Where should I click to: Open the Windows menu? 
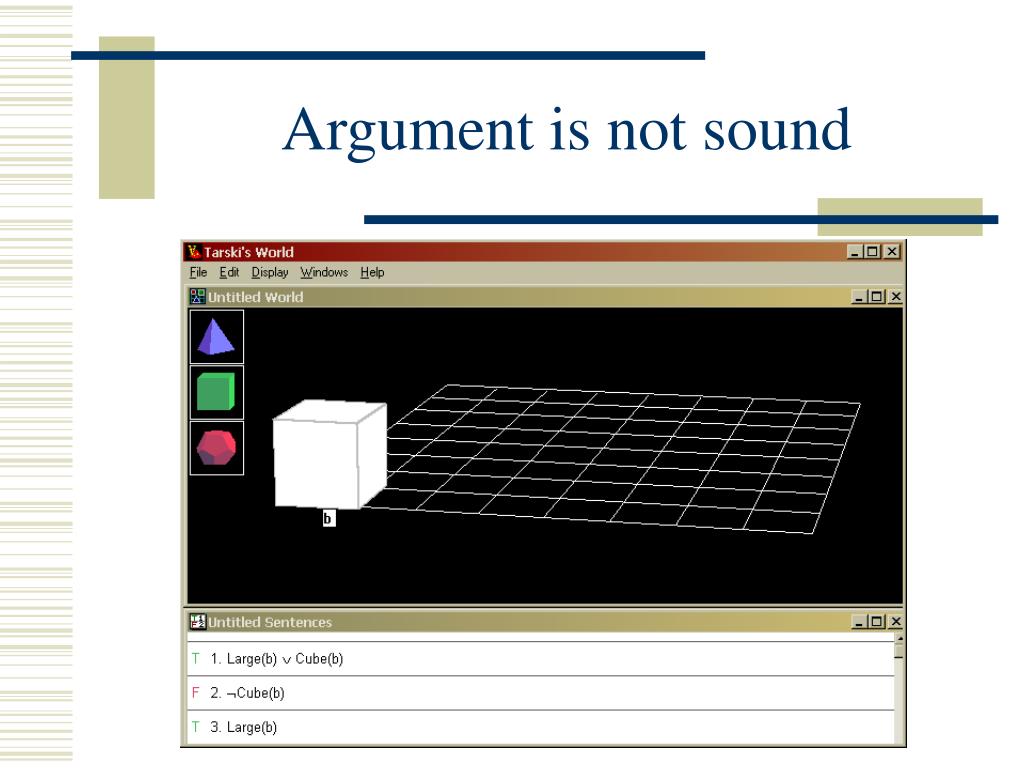[324, 272]
